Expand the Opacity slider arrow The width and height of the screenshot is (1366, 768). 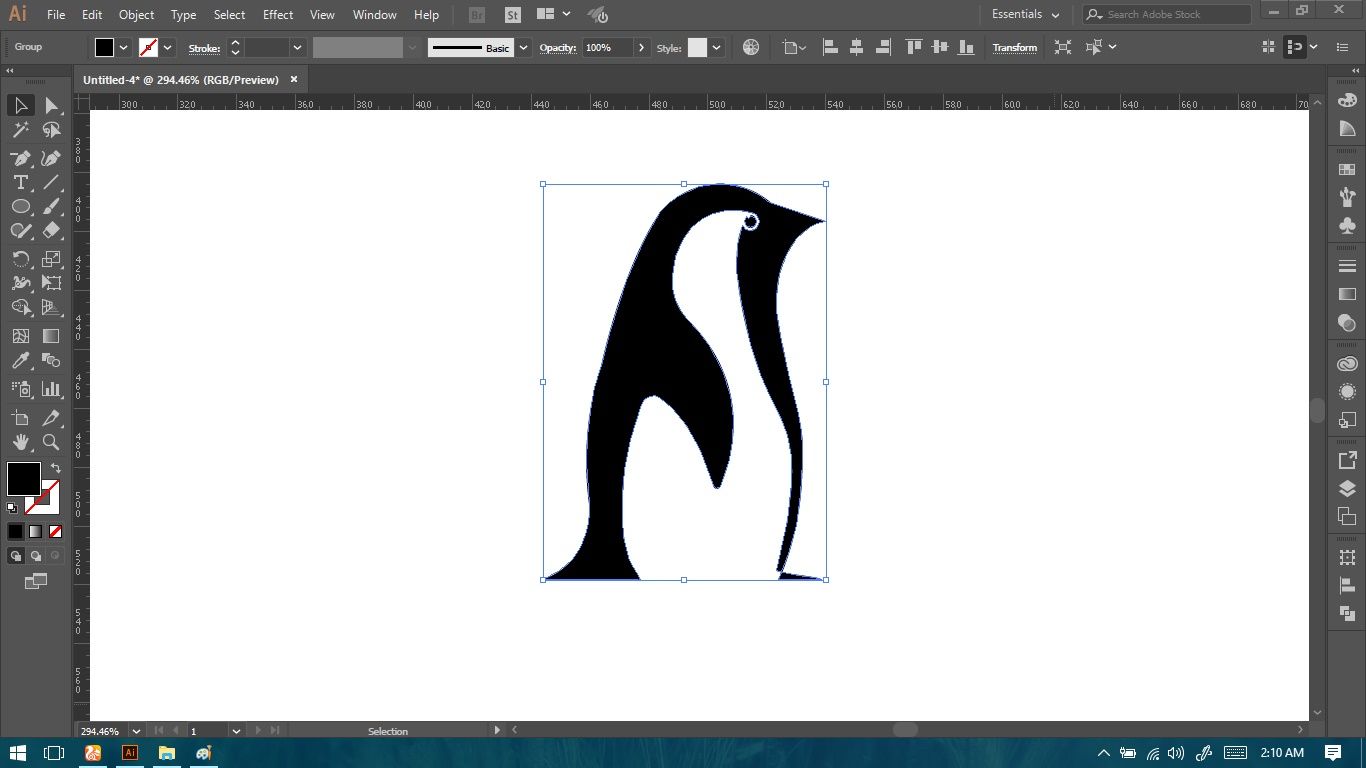[640, 47]
